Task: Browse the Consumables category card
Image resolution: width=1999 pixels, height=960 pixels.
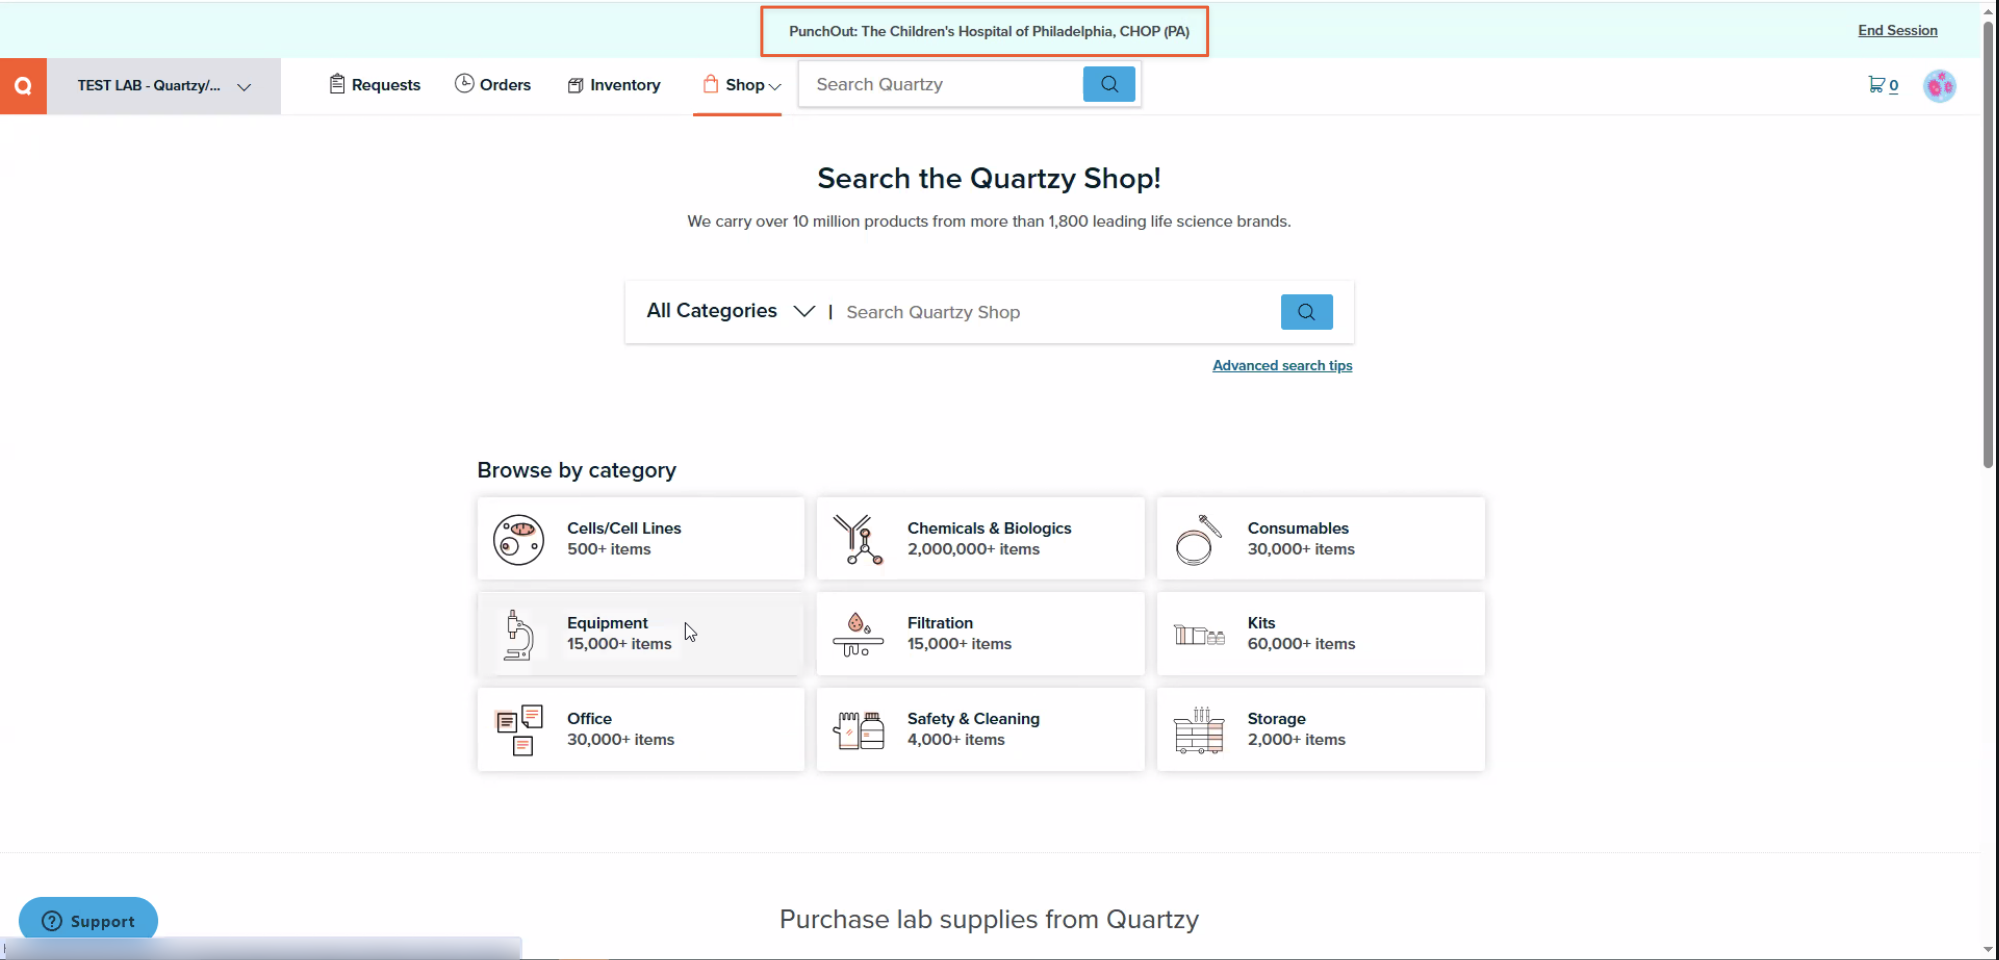Action: [x=1321, y=538]
